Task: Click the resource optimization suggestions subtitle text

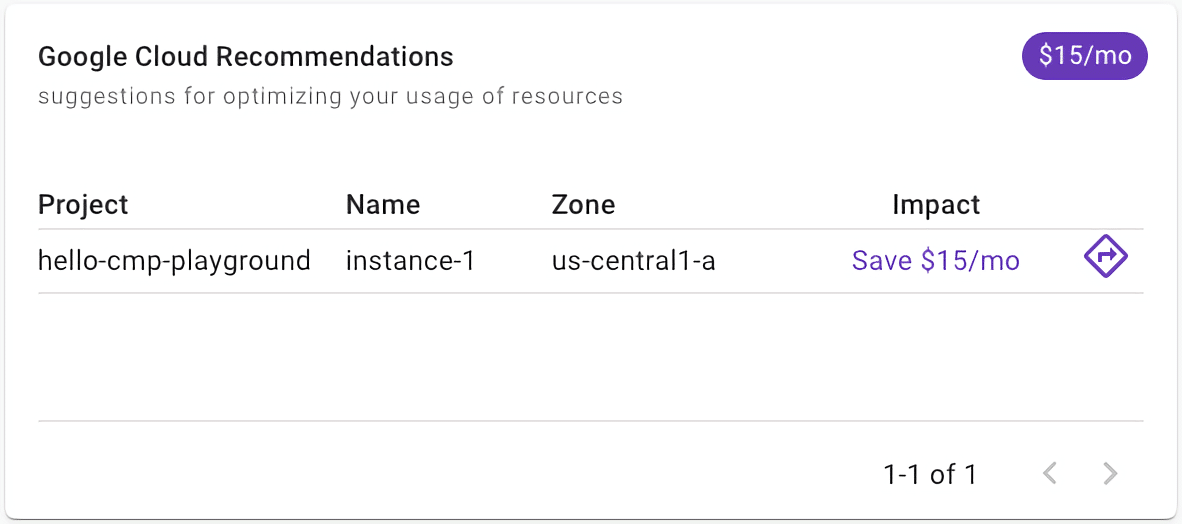Action: [330, 97]
